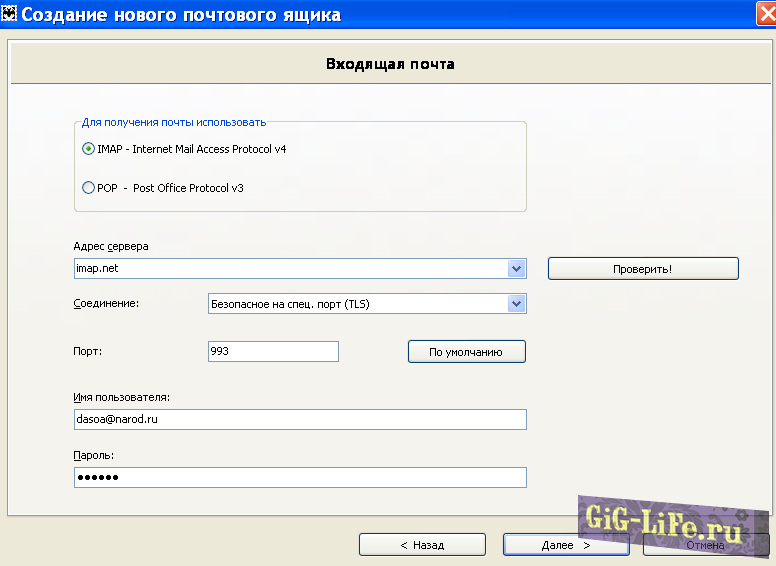Click the imap.net server address field
Screen dimensions: 776x566
(290, 269)
